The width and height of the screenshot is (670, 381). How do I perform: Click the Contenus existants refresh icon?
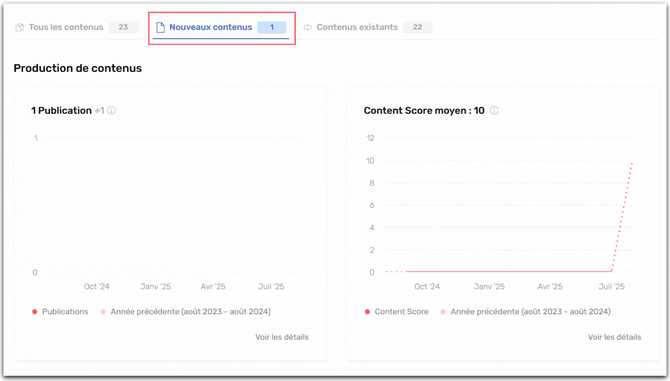pyautogui.click(x=307, y=27)
